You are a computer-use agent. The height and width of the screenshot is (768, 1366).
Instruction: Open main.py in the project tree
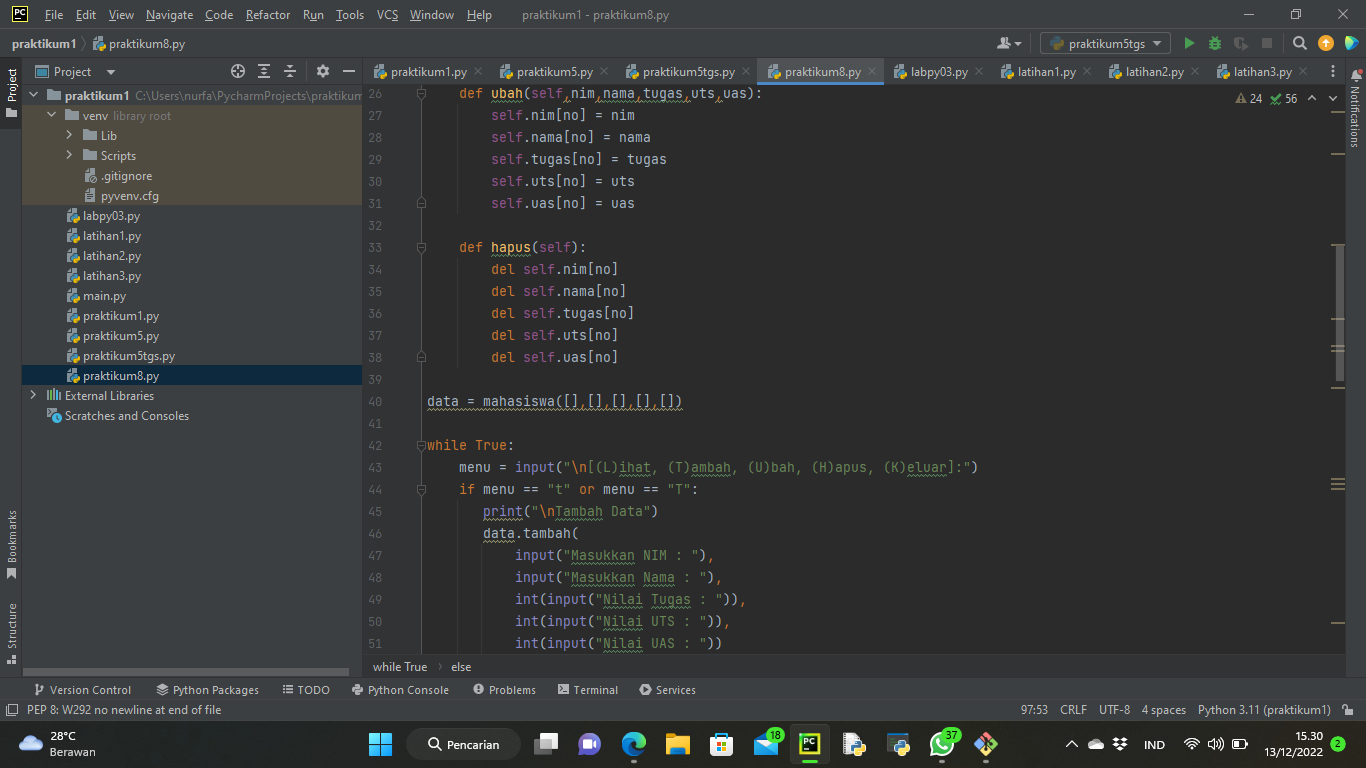point(104,296)
